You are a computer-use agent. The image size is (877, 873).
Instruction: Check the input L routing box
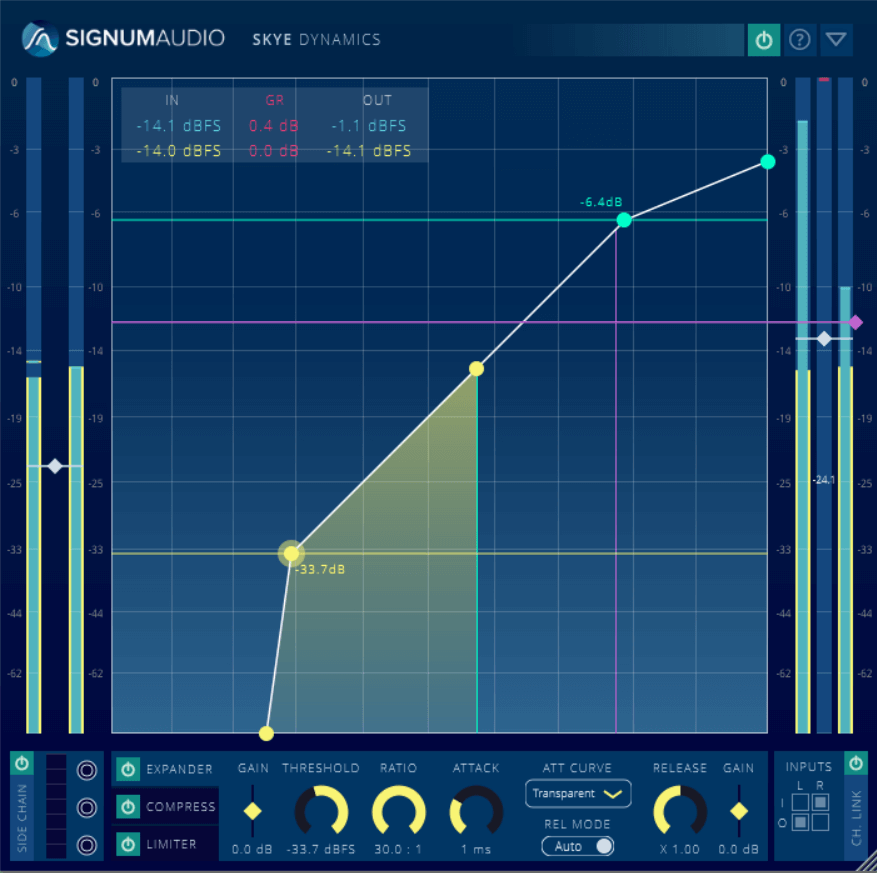(800, 802)
